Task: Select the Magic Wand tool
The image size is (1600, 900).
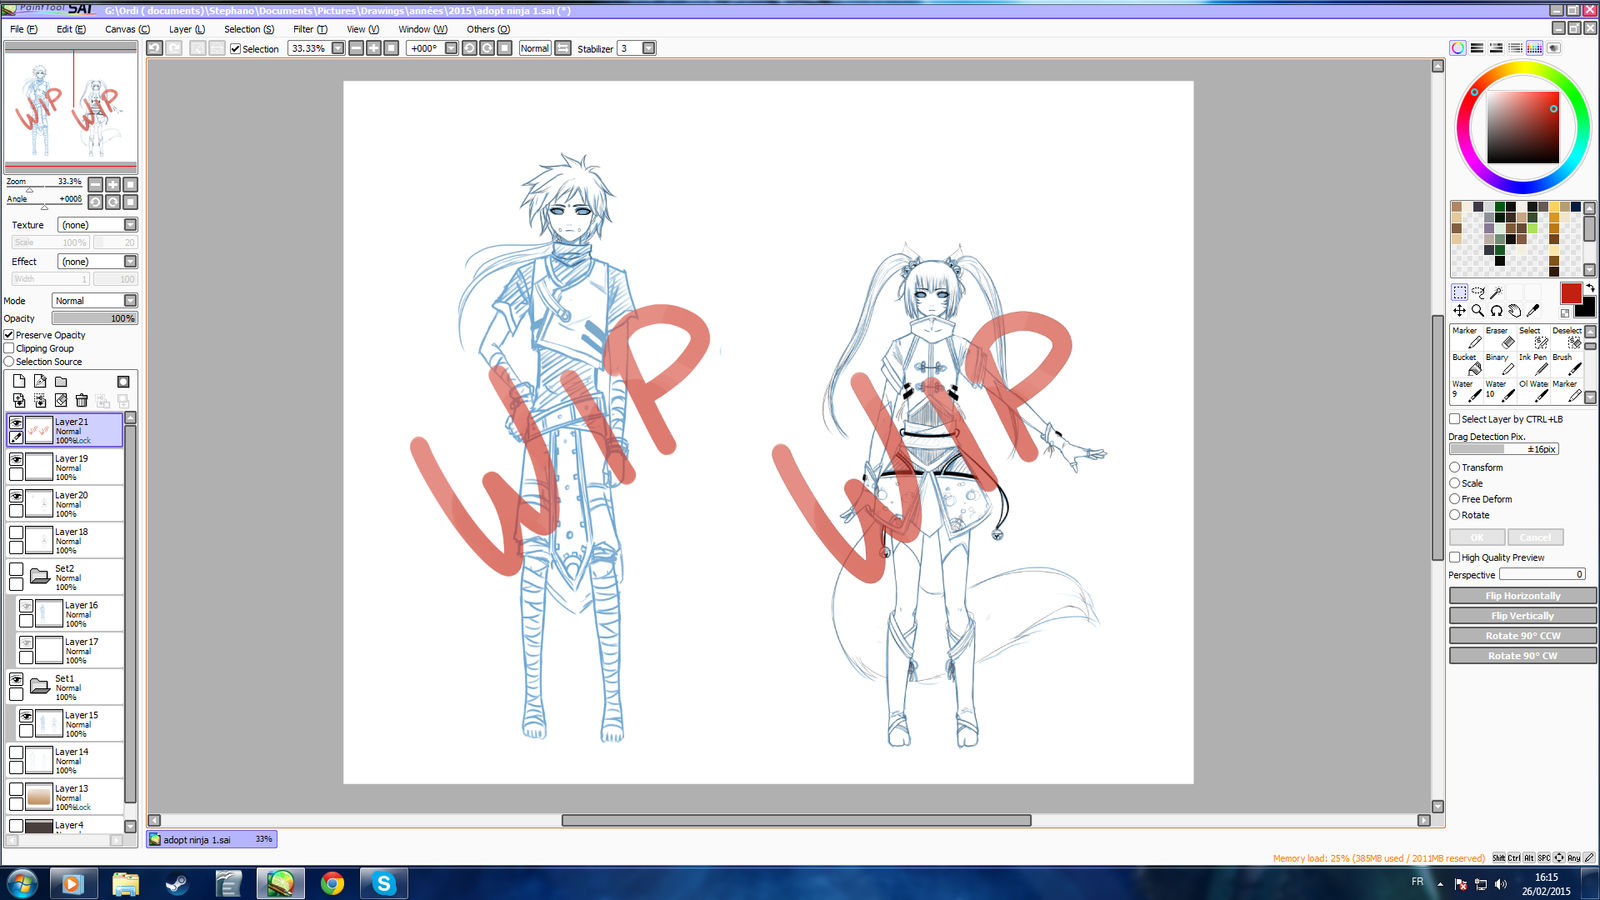Action: [x=1496, y=292]
